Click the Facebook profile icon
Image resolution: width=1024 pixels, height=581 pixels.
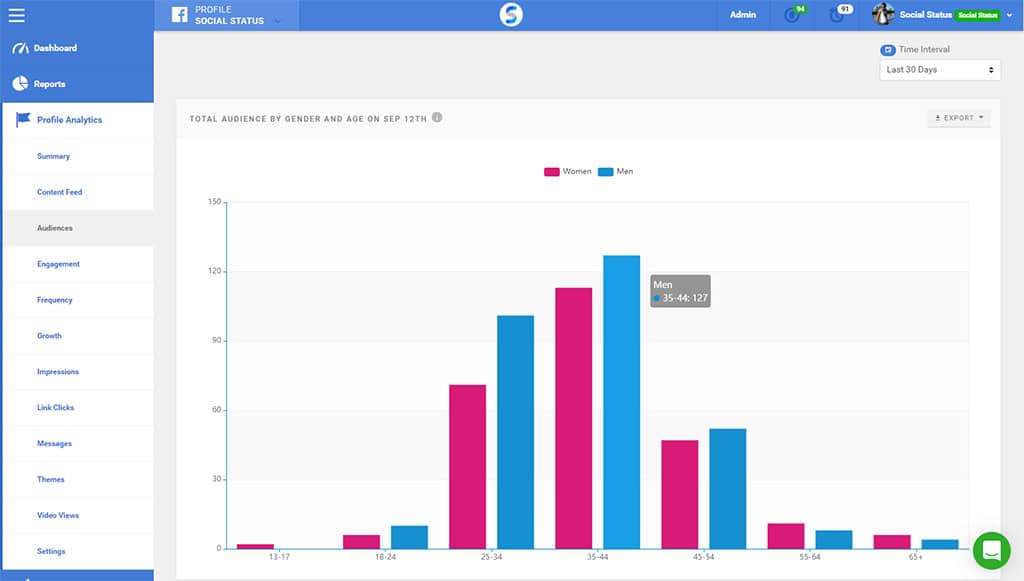180,14
